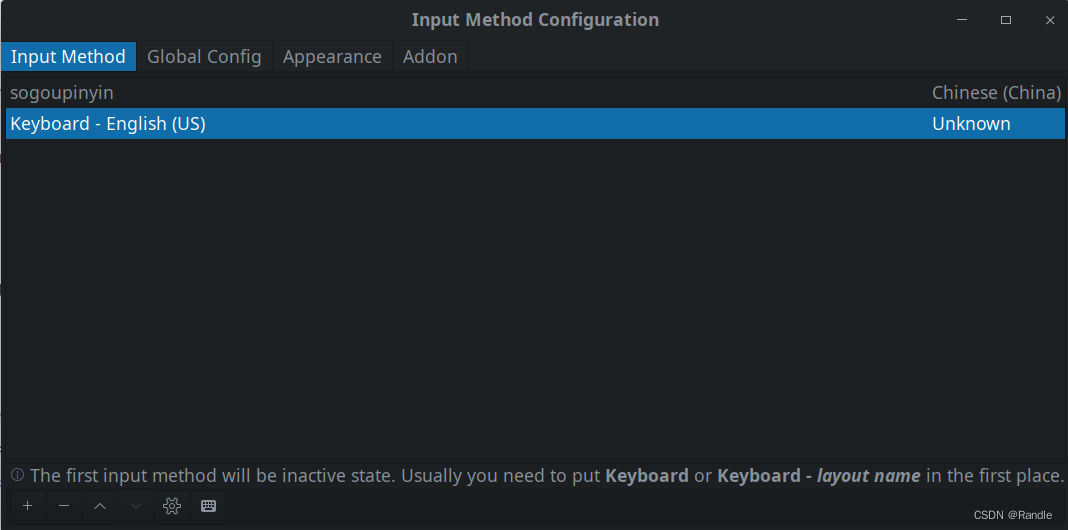Add a new input method with plus icon
1068x530 pixels.
27,505
